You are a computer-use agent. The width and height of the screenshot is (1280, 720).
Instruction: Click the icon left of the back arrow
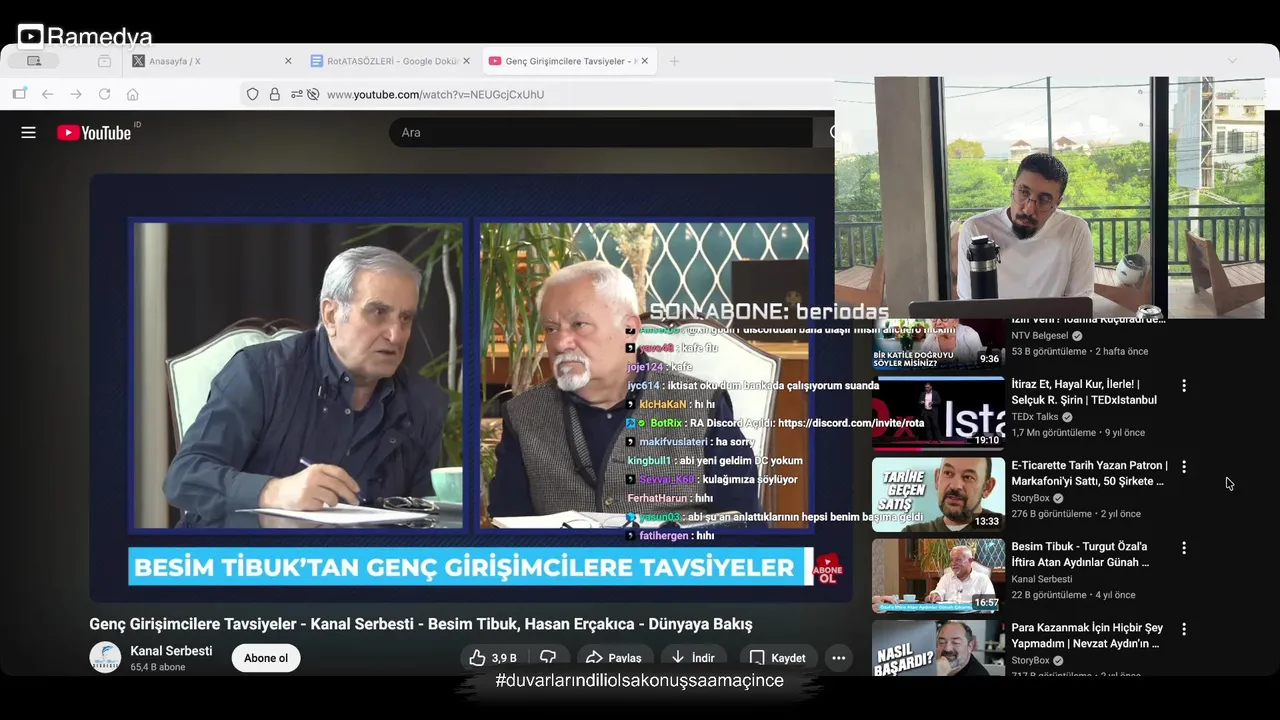(19, 94)
